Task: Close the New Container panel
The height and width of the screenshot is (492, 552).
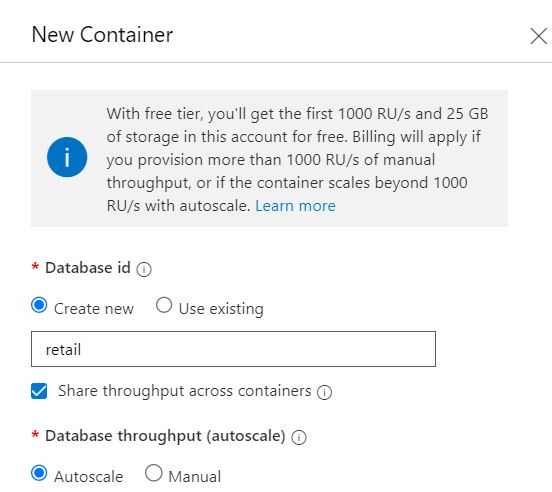Action: point(538,36)
